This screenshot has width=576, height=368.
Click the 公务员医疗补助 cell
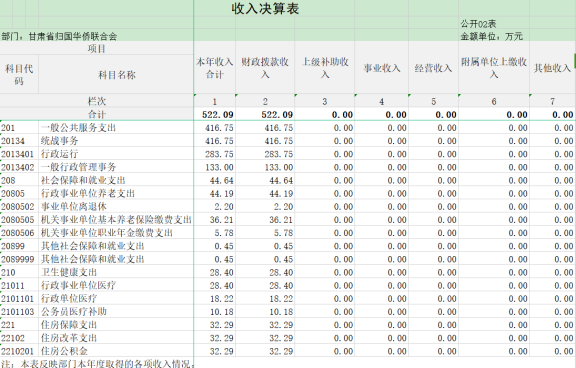116,312
